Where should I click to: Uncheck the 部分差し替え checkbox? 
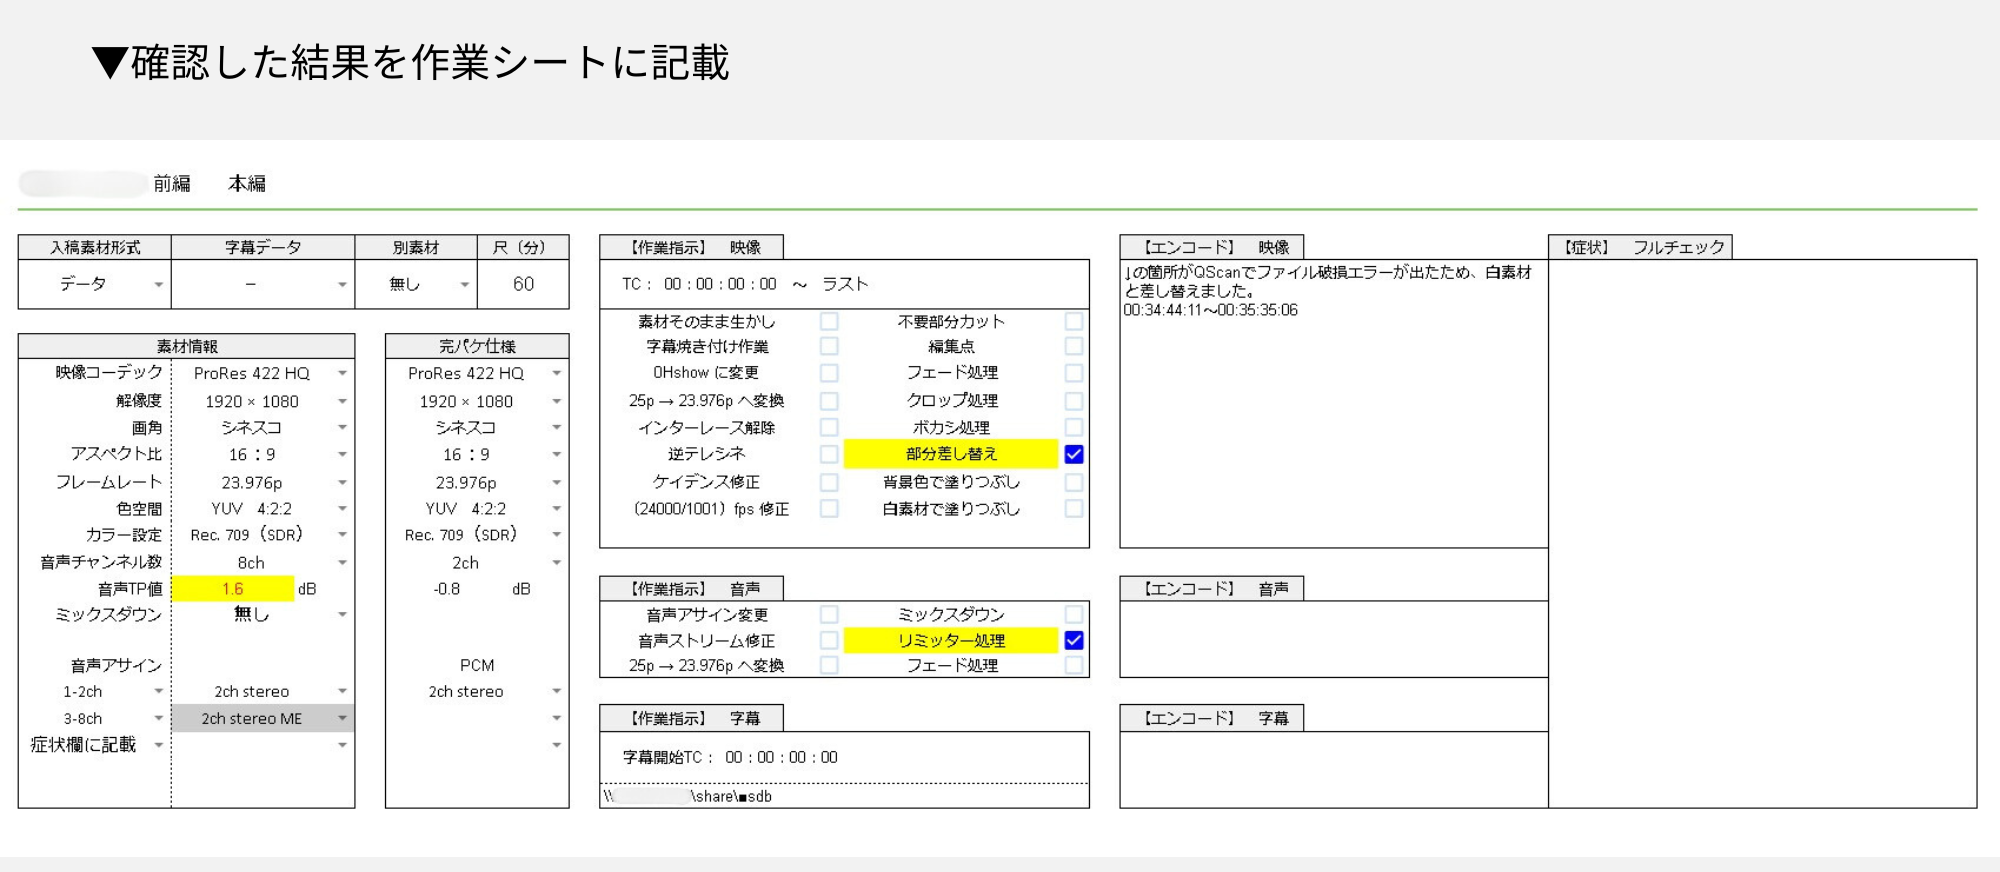pyautogui.click(x=1074, y=454)
